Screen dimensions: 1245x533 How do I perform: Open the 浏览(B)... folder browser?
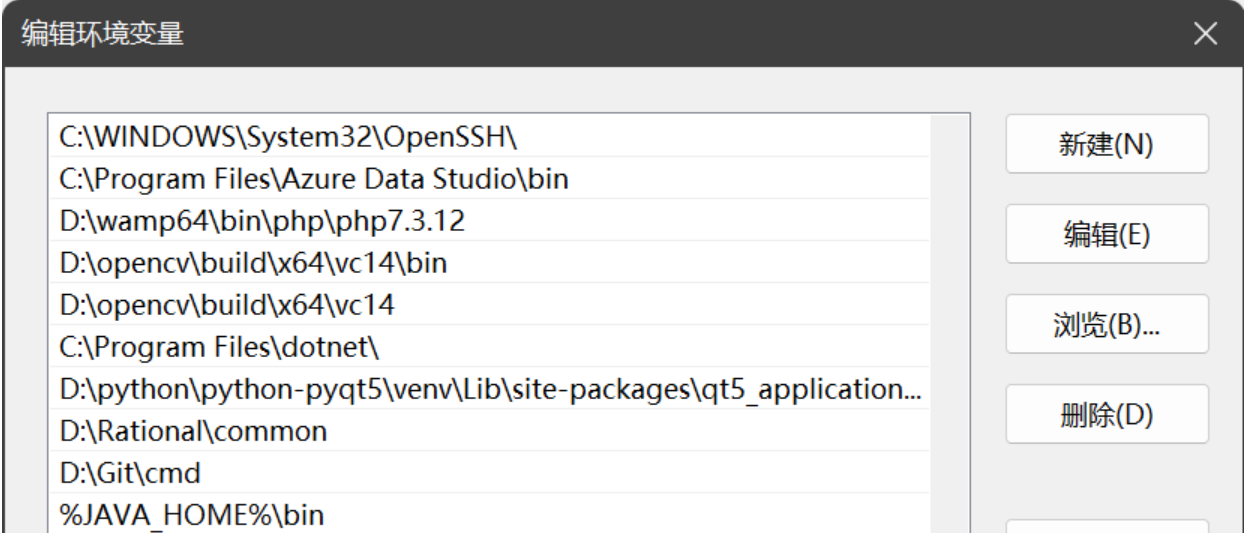[x=1106, y=324]
